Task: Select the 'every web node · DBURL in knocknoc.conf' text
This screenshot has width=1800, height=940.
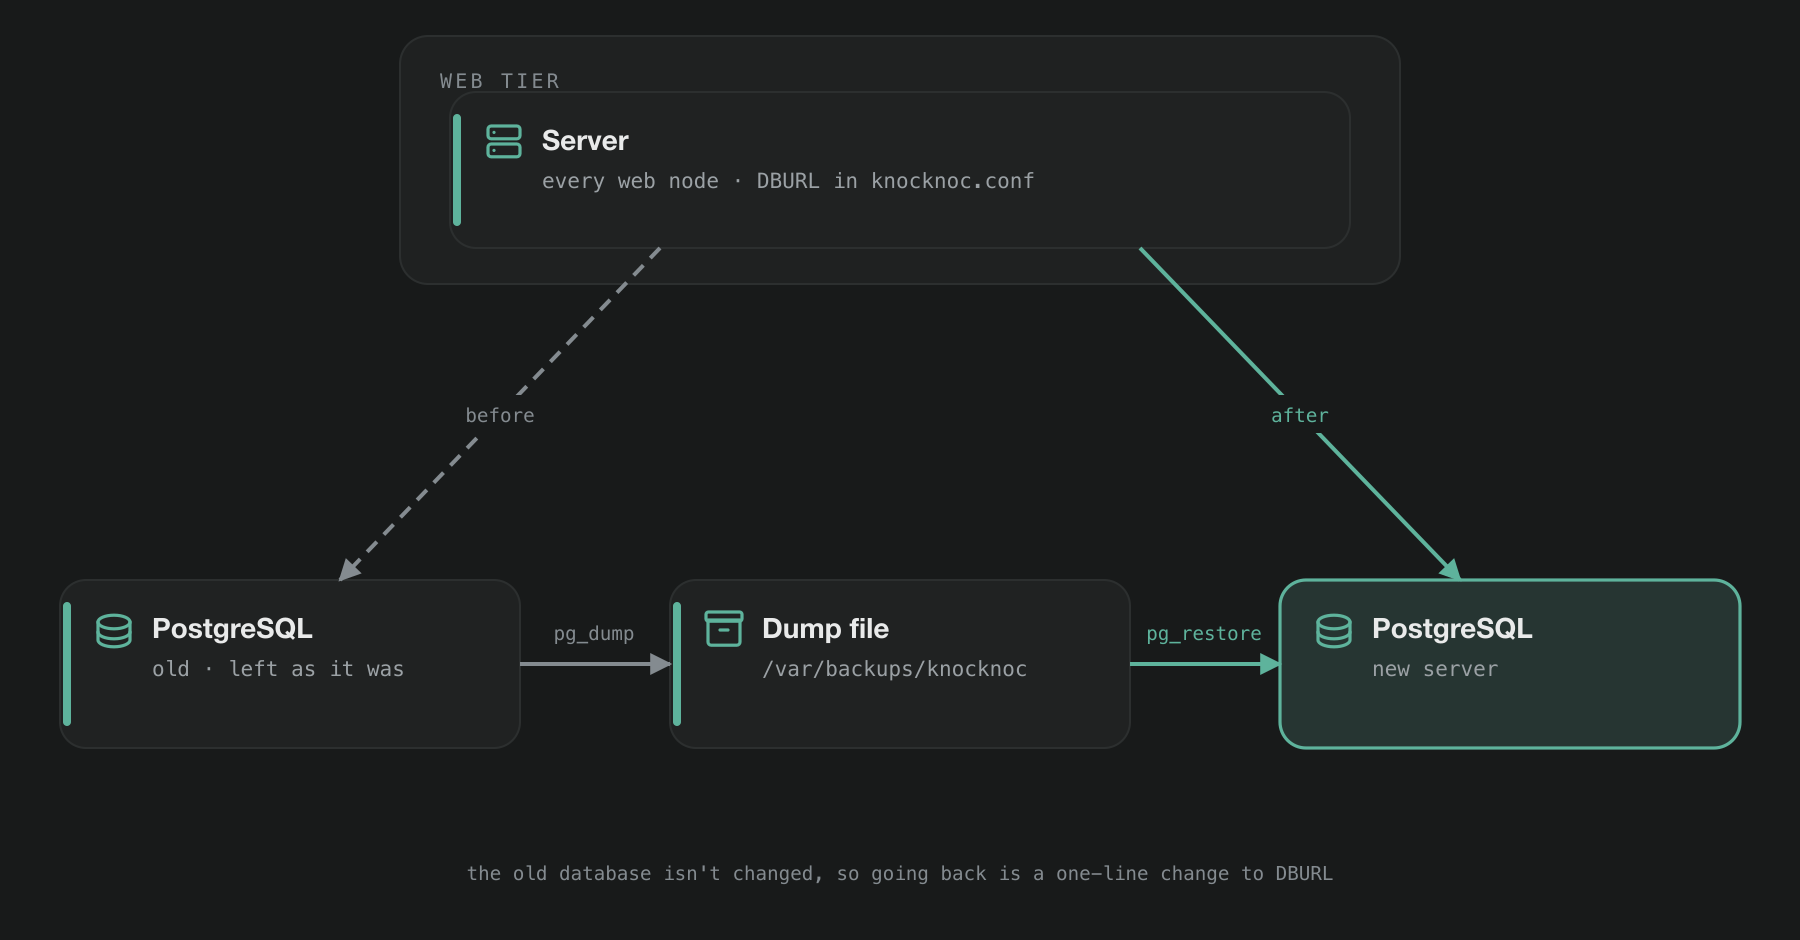Action: click(788, 181)
